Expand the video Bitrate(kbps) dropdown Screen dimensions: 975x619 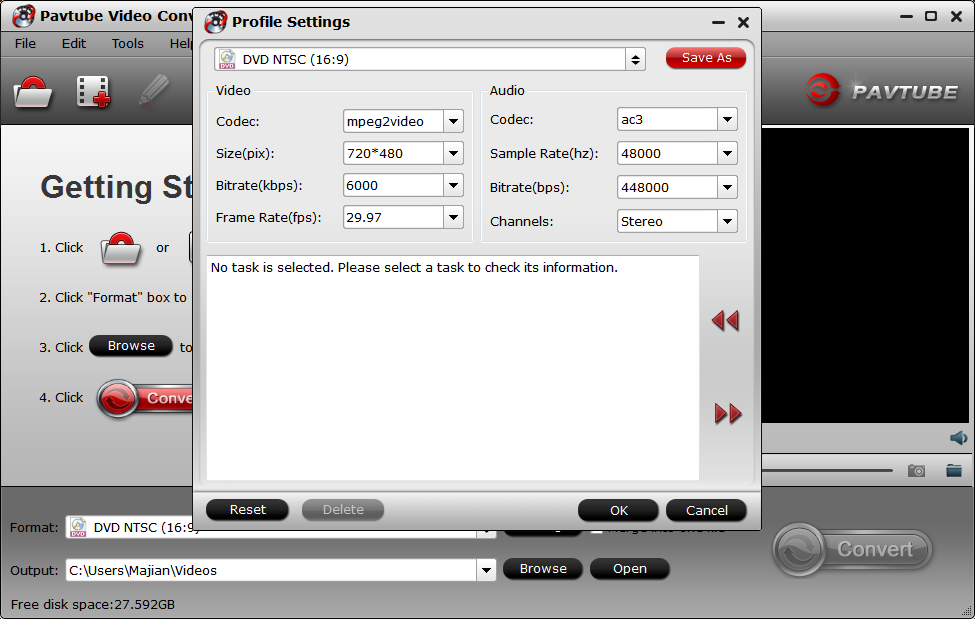click(x=453, y=185)
